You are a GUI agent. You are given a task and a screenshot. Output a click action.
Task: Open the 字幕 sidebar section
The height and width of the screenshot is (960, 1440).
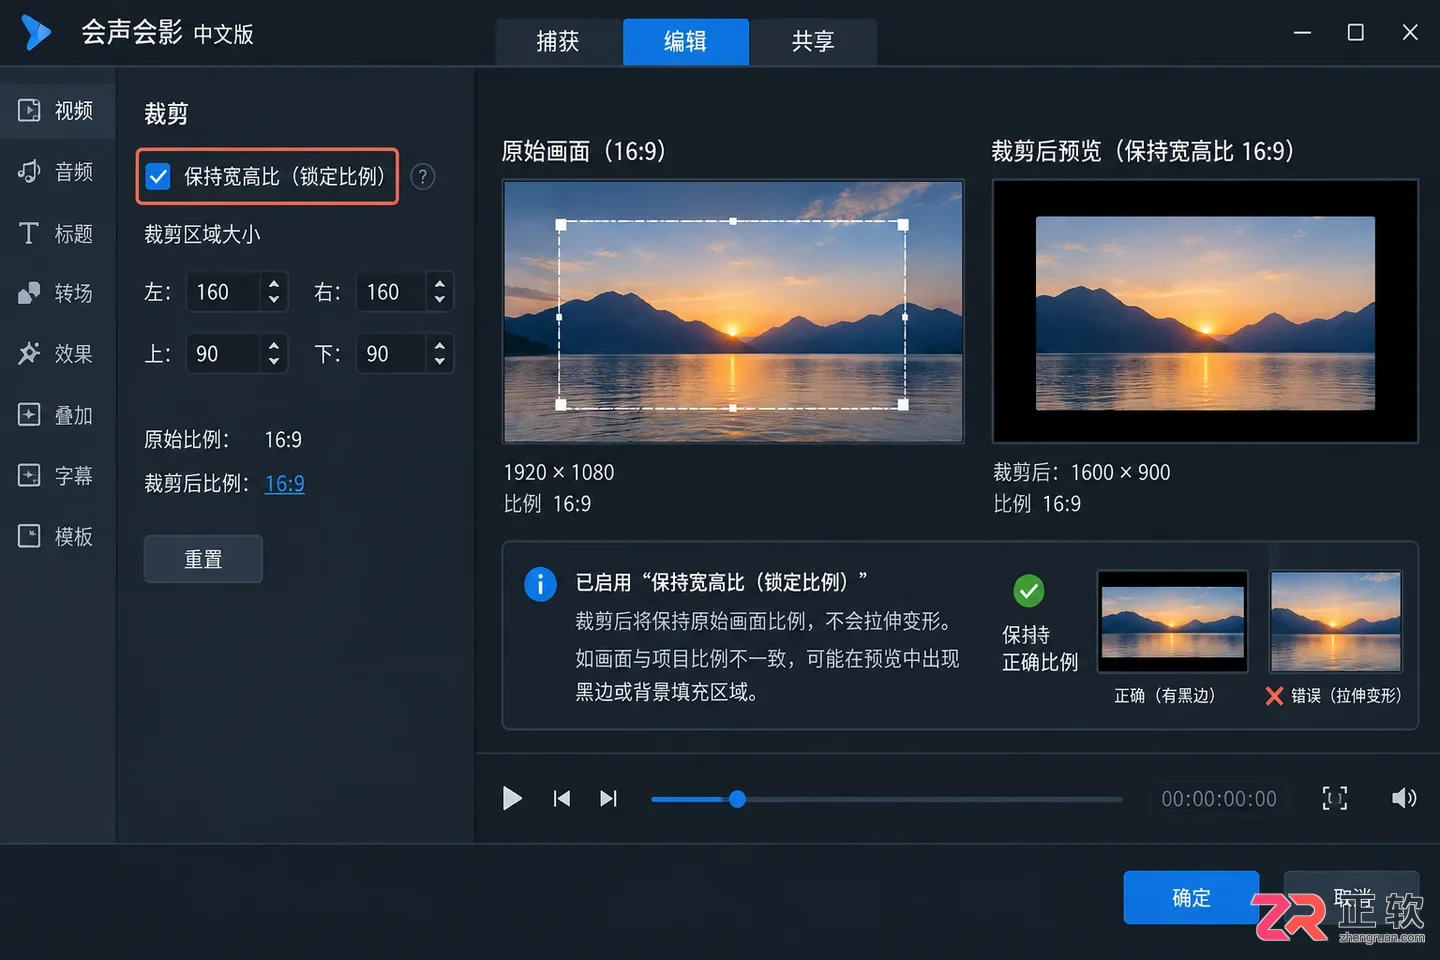(x=57, y=476)
